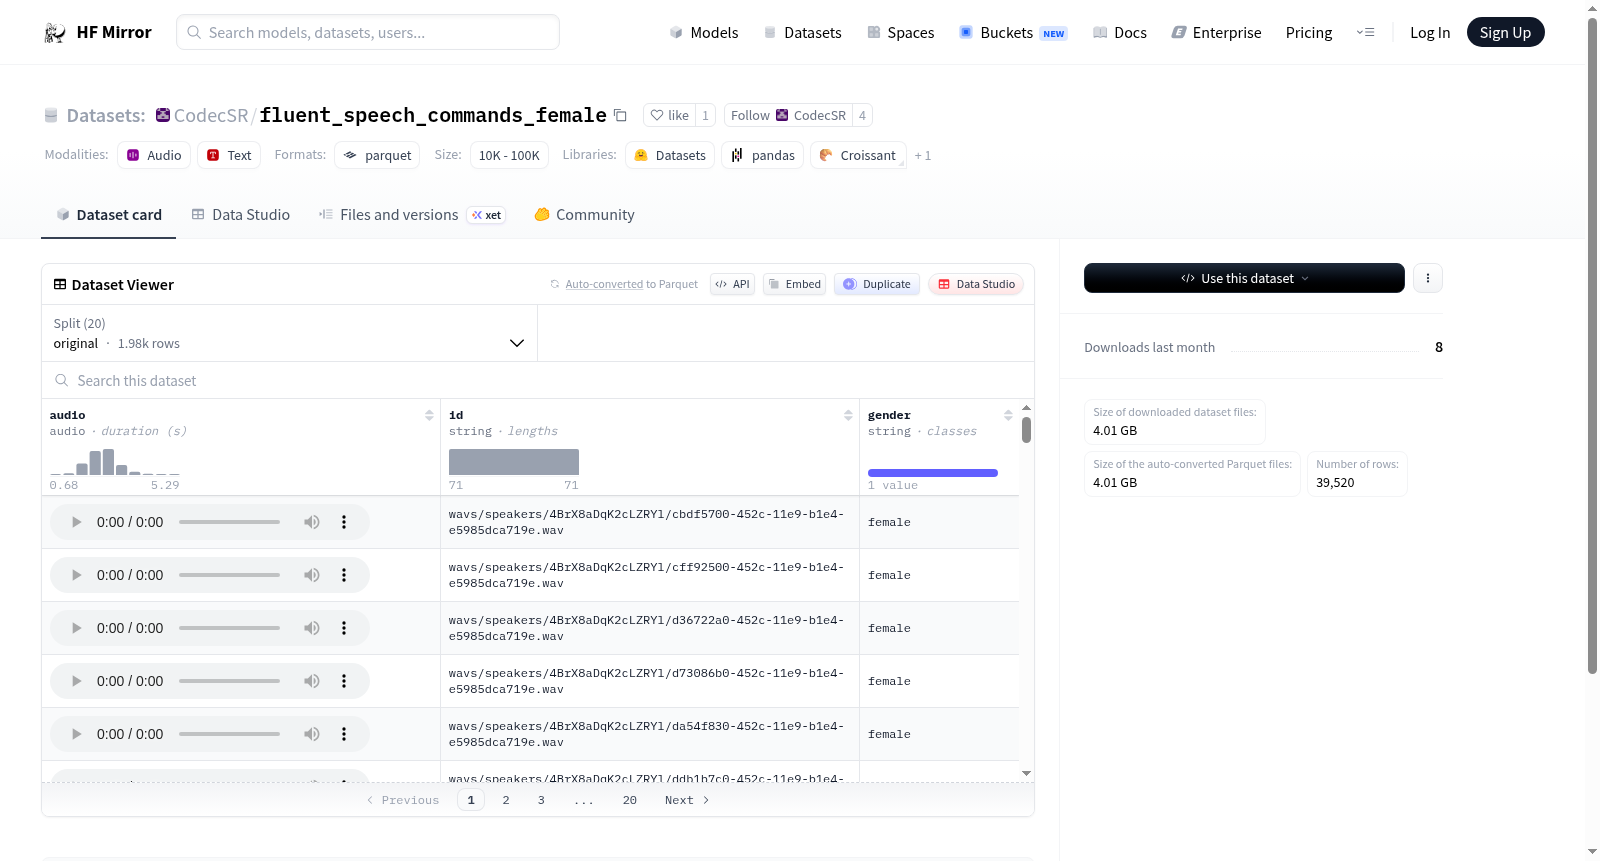Open audio options menu in da54f830 row
The height and width of the screenshot is (861, 1600).
(x=344, y=734)
